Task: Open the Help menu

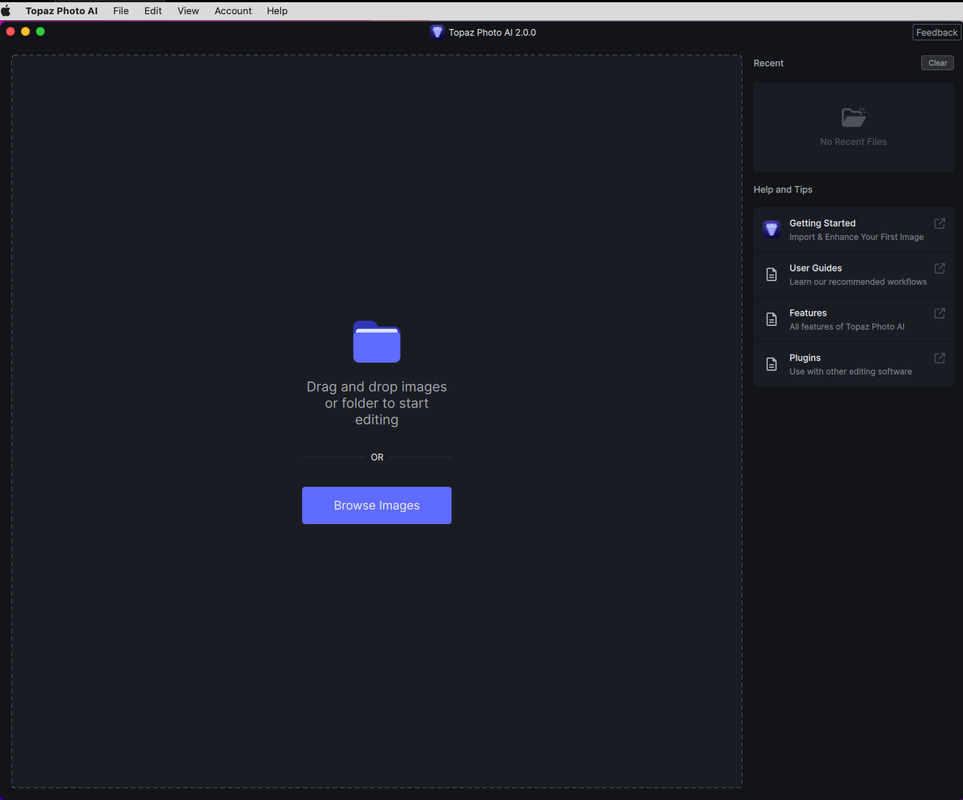Action: click(x=277, y=10)
